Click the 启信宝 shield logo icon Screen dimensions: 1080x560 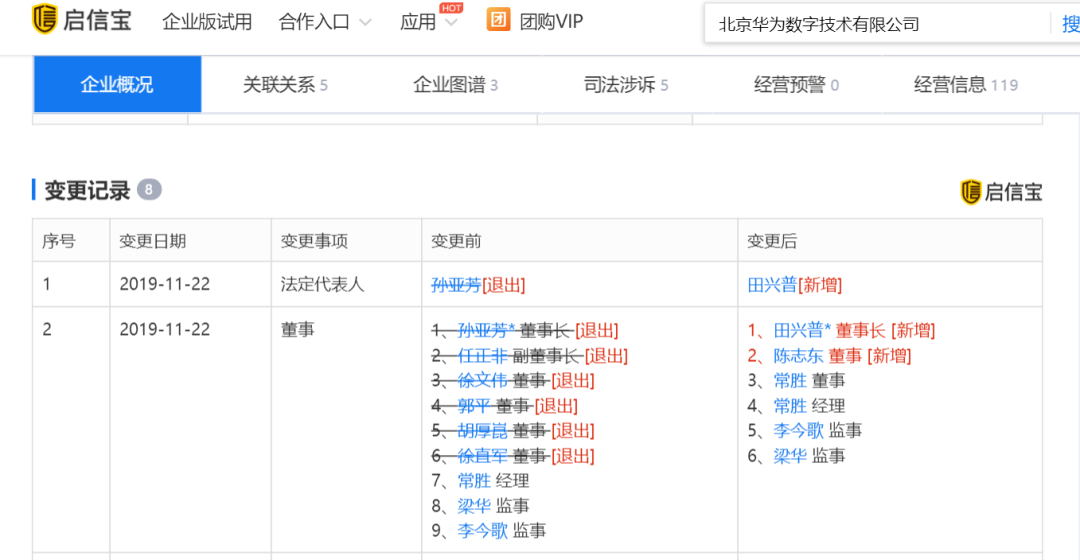[45, 19]
